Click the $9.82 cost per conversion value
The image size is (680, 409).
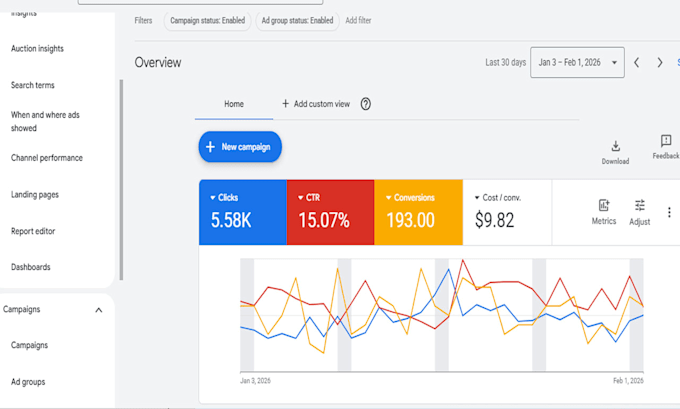coord(494,220)
